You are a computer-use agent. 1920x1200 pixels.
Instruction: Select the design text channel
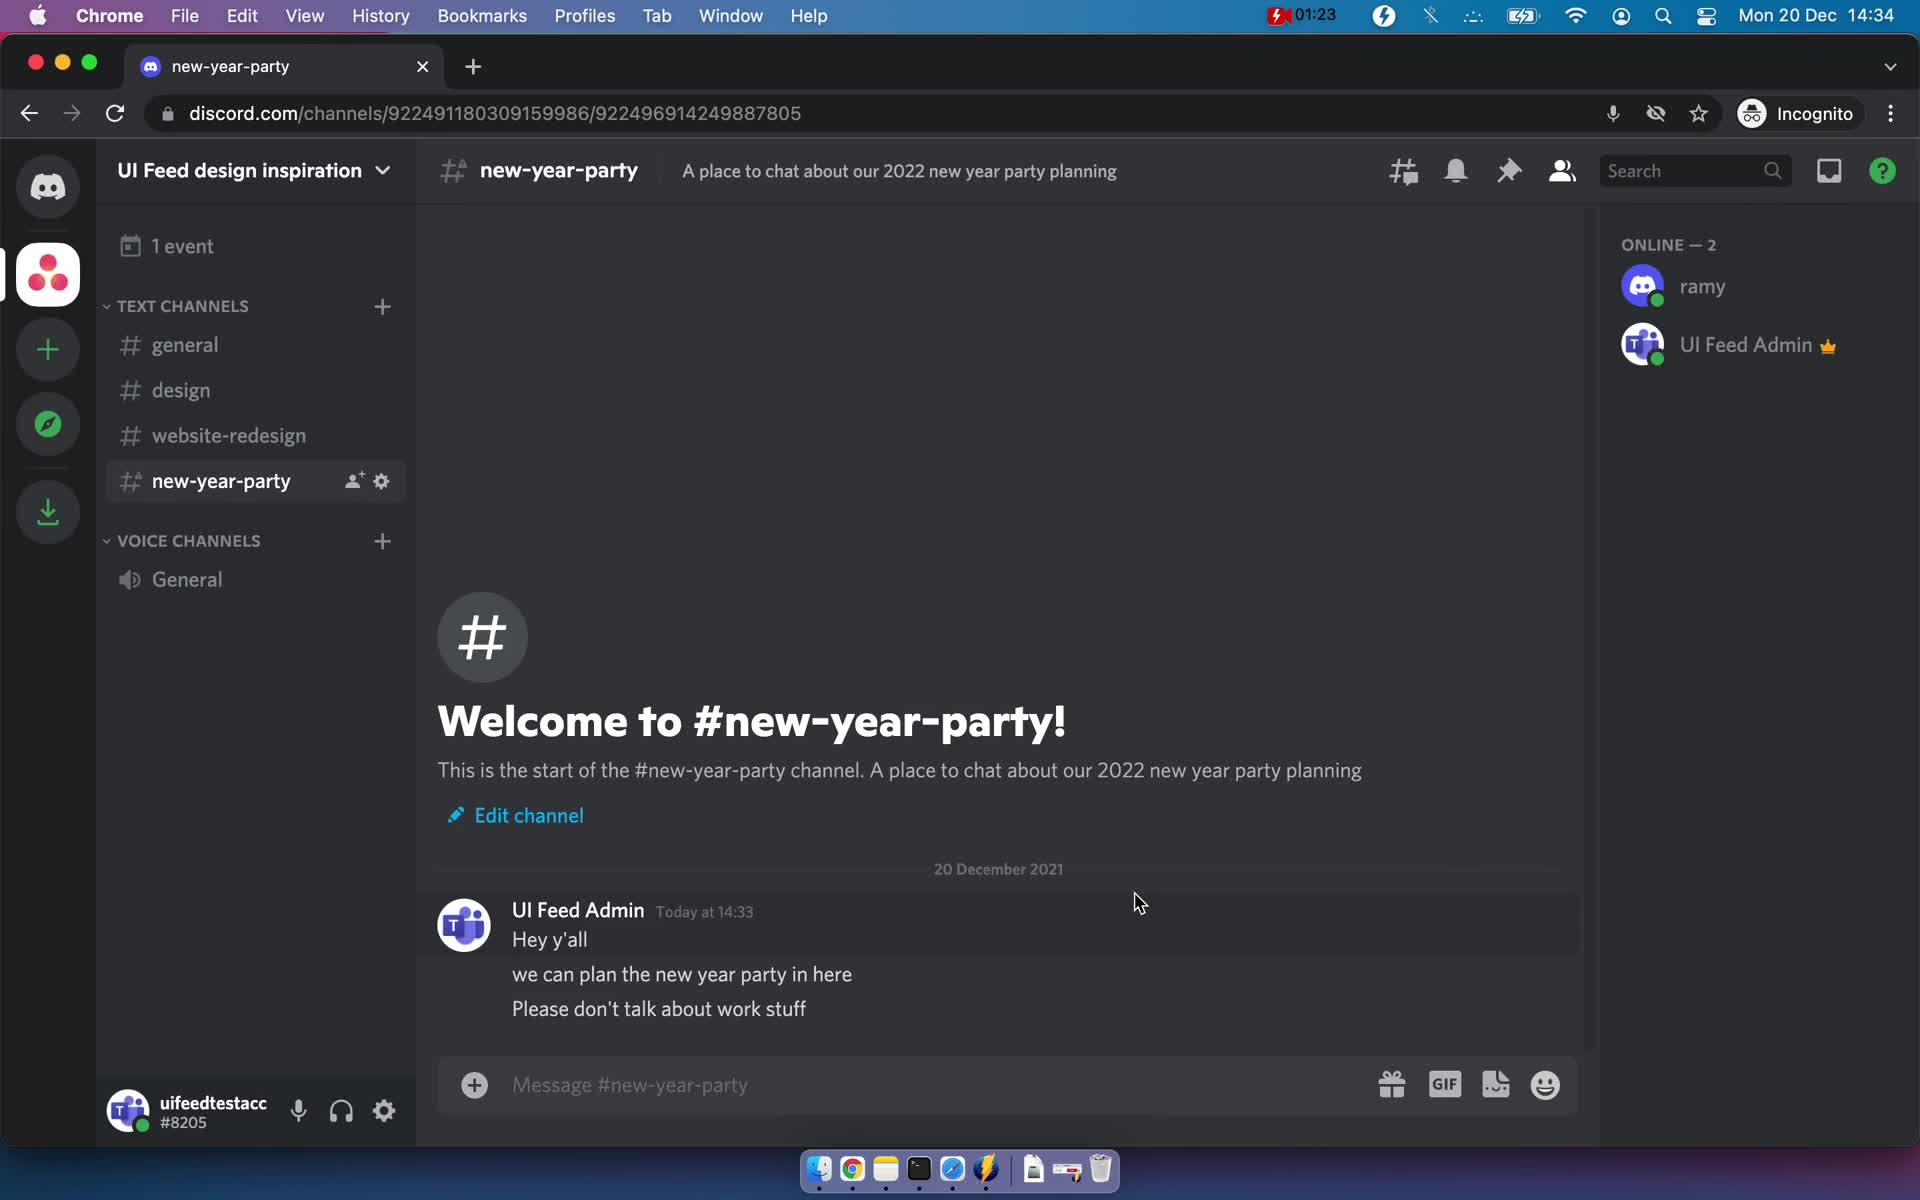tap(180, 388)
